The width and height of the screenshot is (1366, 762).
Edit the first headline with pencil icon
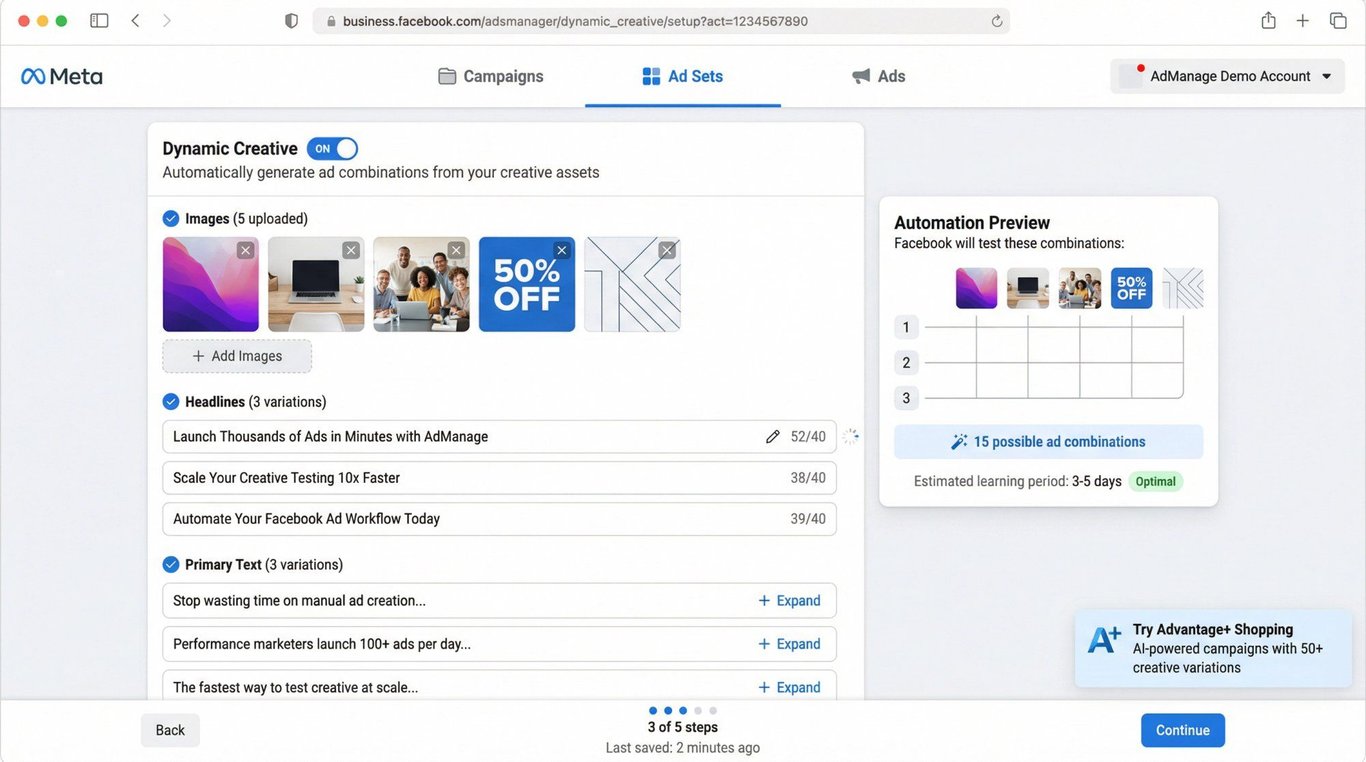772,437
